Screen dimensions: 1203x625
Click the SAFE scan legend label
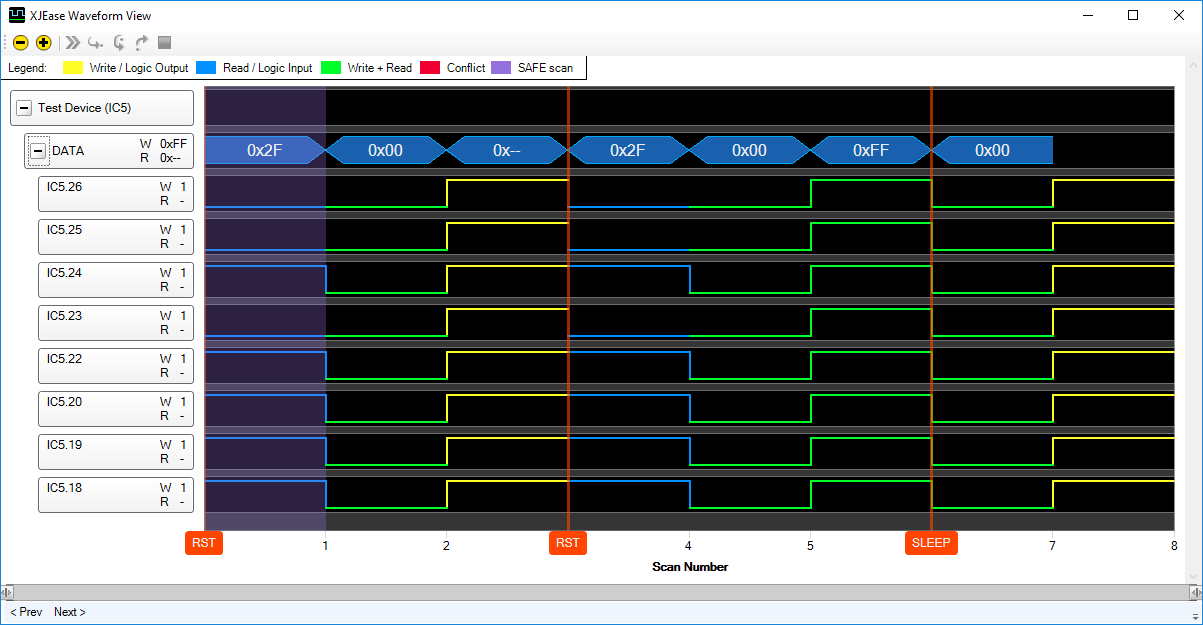(546, 68)
